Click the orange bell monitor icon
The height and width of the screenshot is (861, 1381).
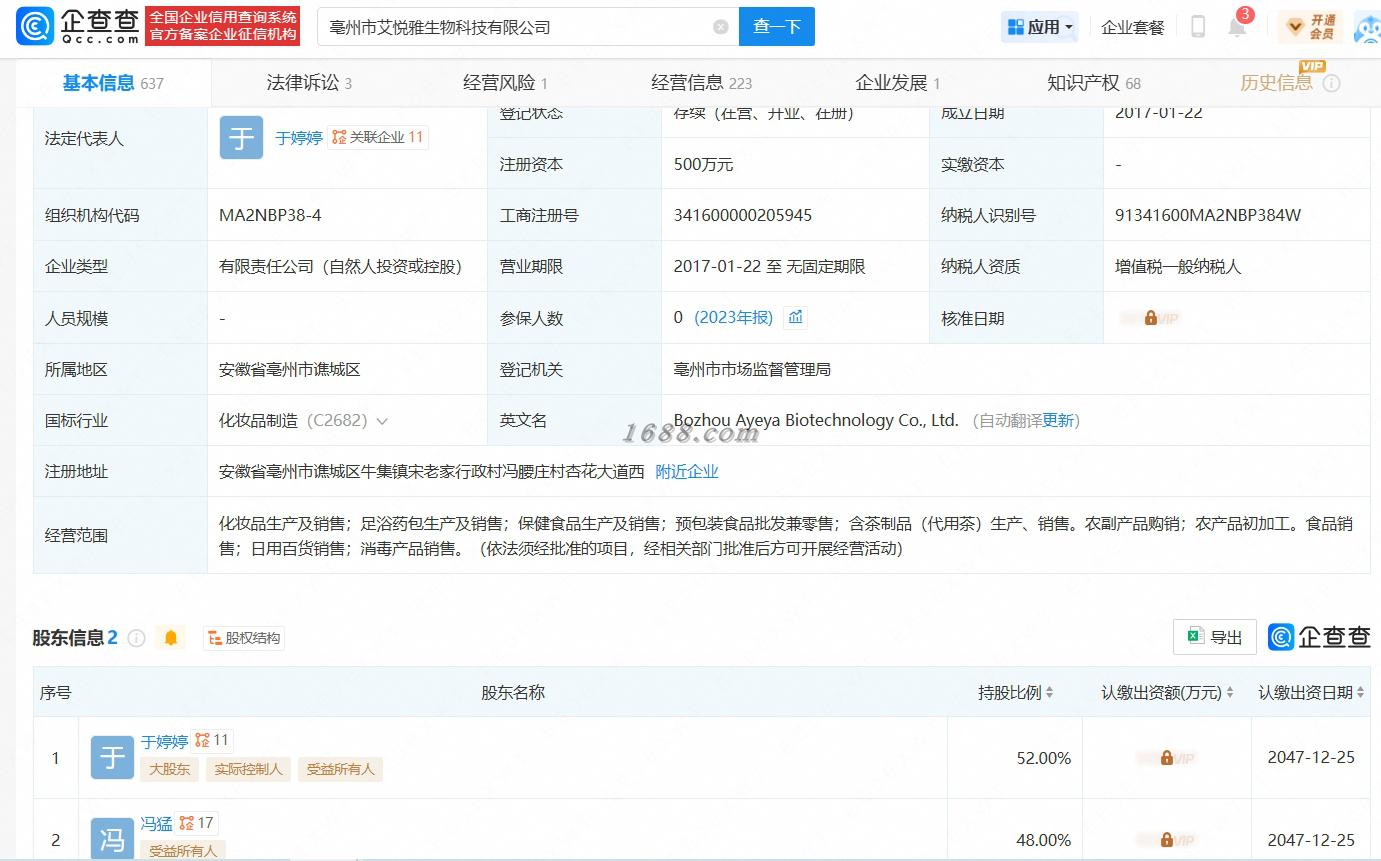[x=171, y=638]
